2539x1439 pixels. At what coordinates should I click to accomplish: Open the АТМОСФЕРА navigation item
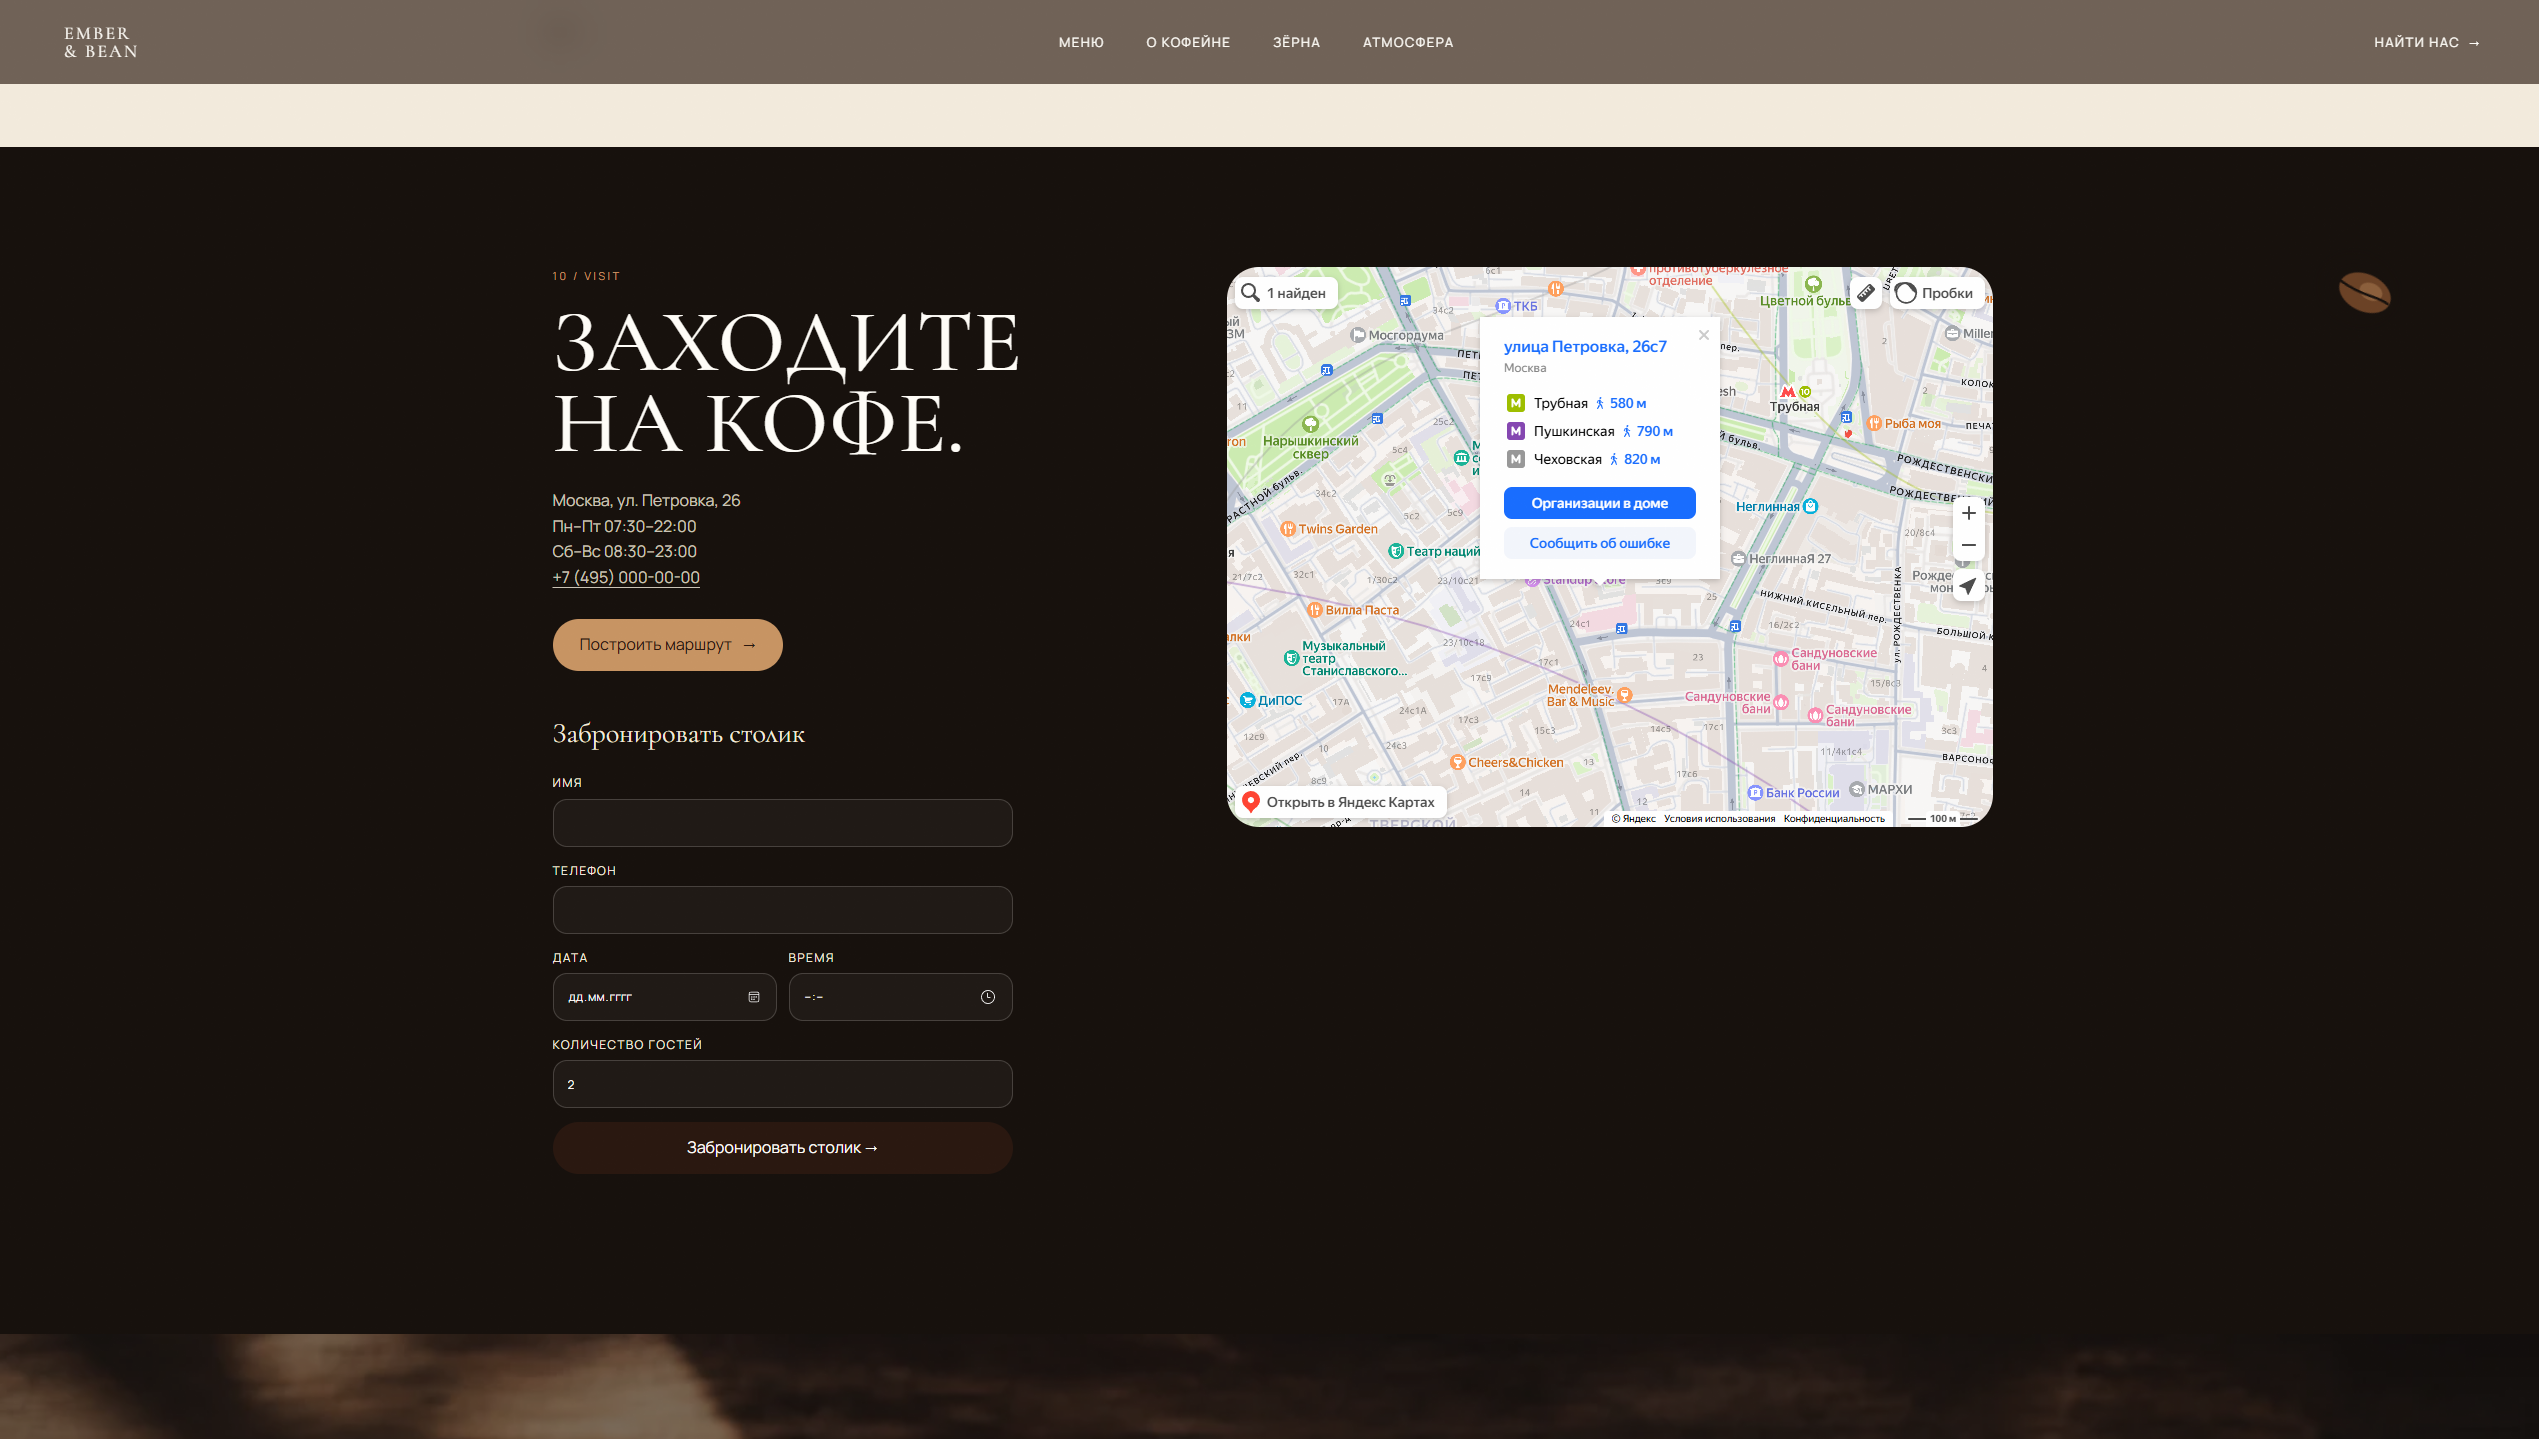coord(1408,42)
